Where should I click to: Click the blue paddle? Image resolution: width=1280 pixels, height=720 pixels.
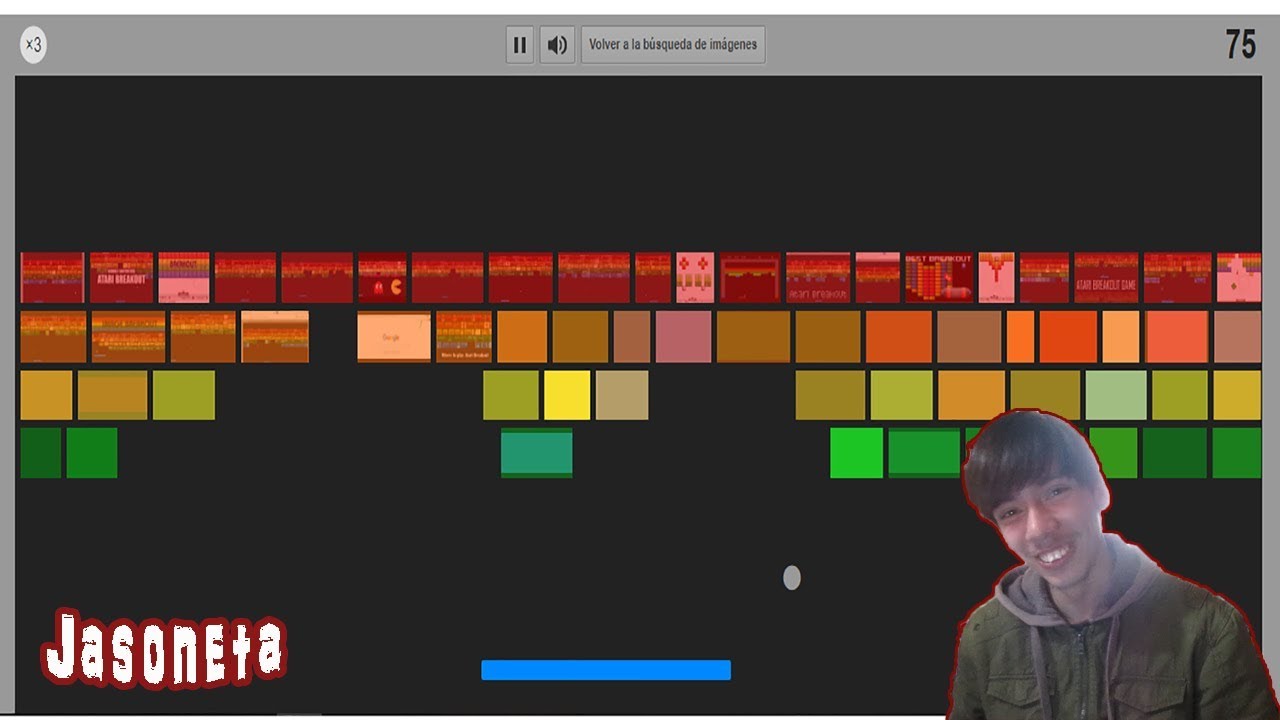point(606,670)
